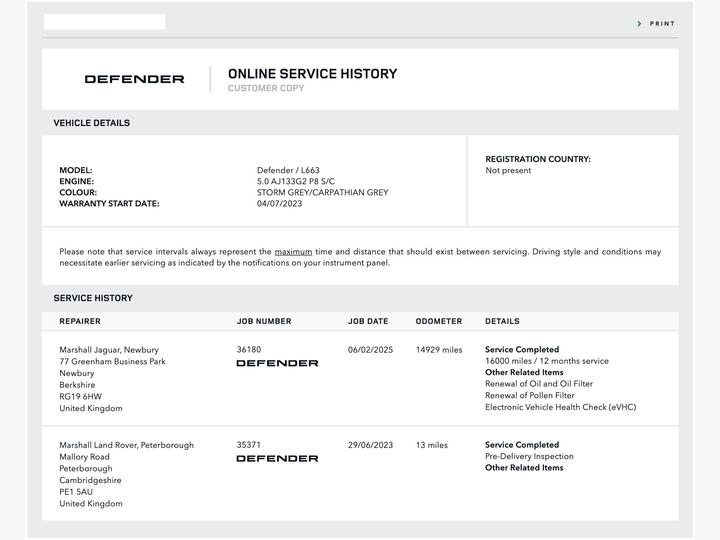Click the MODEL: label
This screenshot has width=720, height=540.
(x=76, y=170)
